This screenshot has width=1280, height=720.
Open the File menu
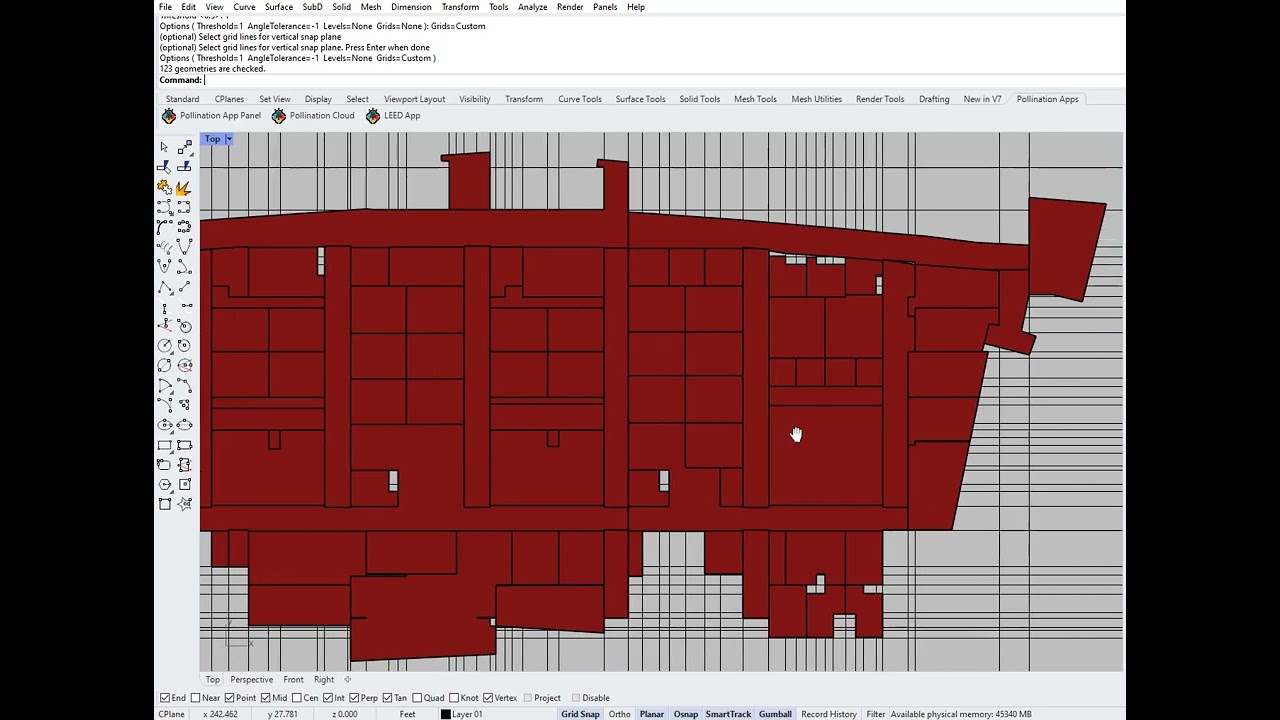coord(165,7)
